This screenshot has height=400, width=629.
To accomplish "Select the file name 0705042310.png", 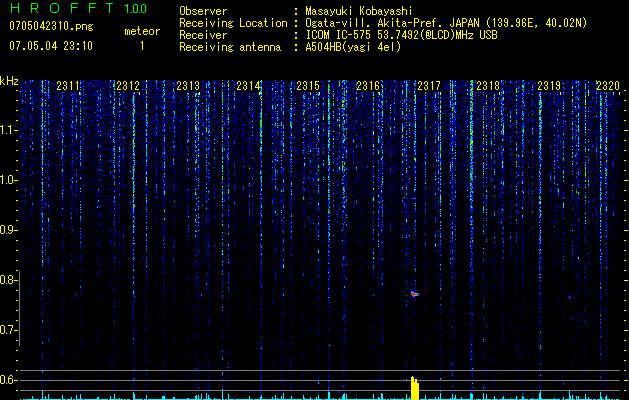I will pos(51,26).
